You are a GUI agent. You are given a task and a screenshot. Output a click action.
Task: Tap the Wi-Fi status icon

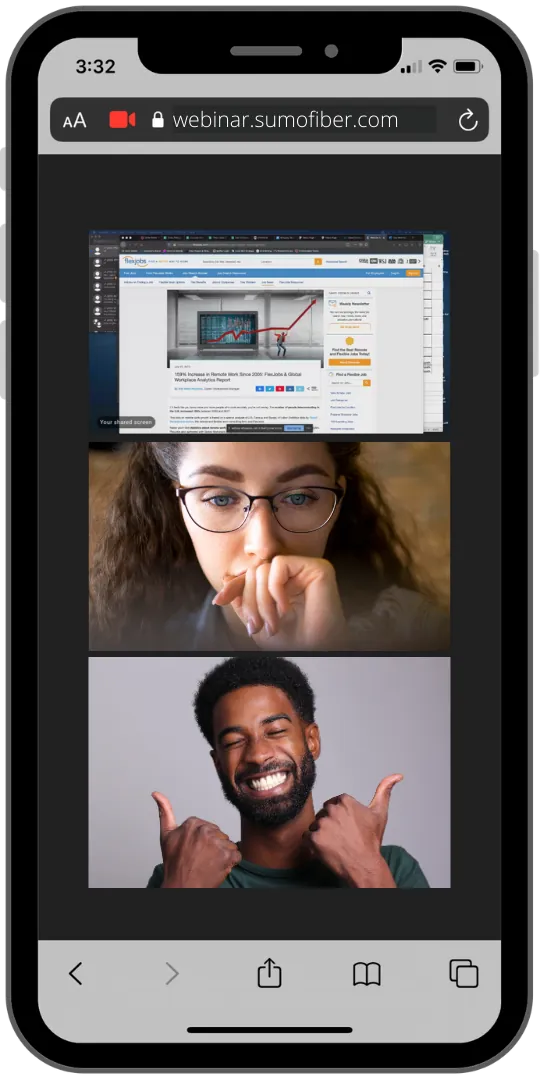click(437, 66)
